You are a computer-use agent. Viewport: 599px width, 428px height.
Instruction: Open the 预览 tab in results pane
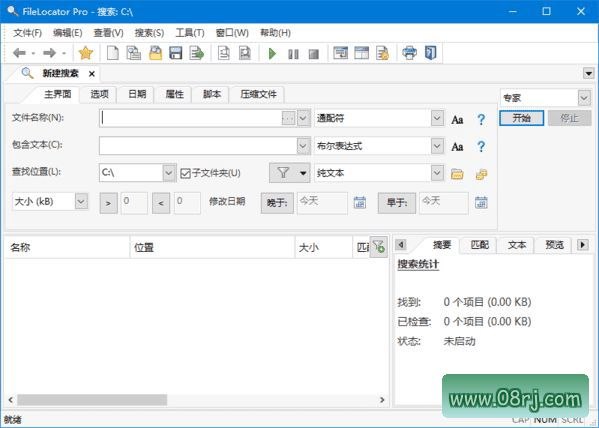(x=554, y=245)
